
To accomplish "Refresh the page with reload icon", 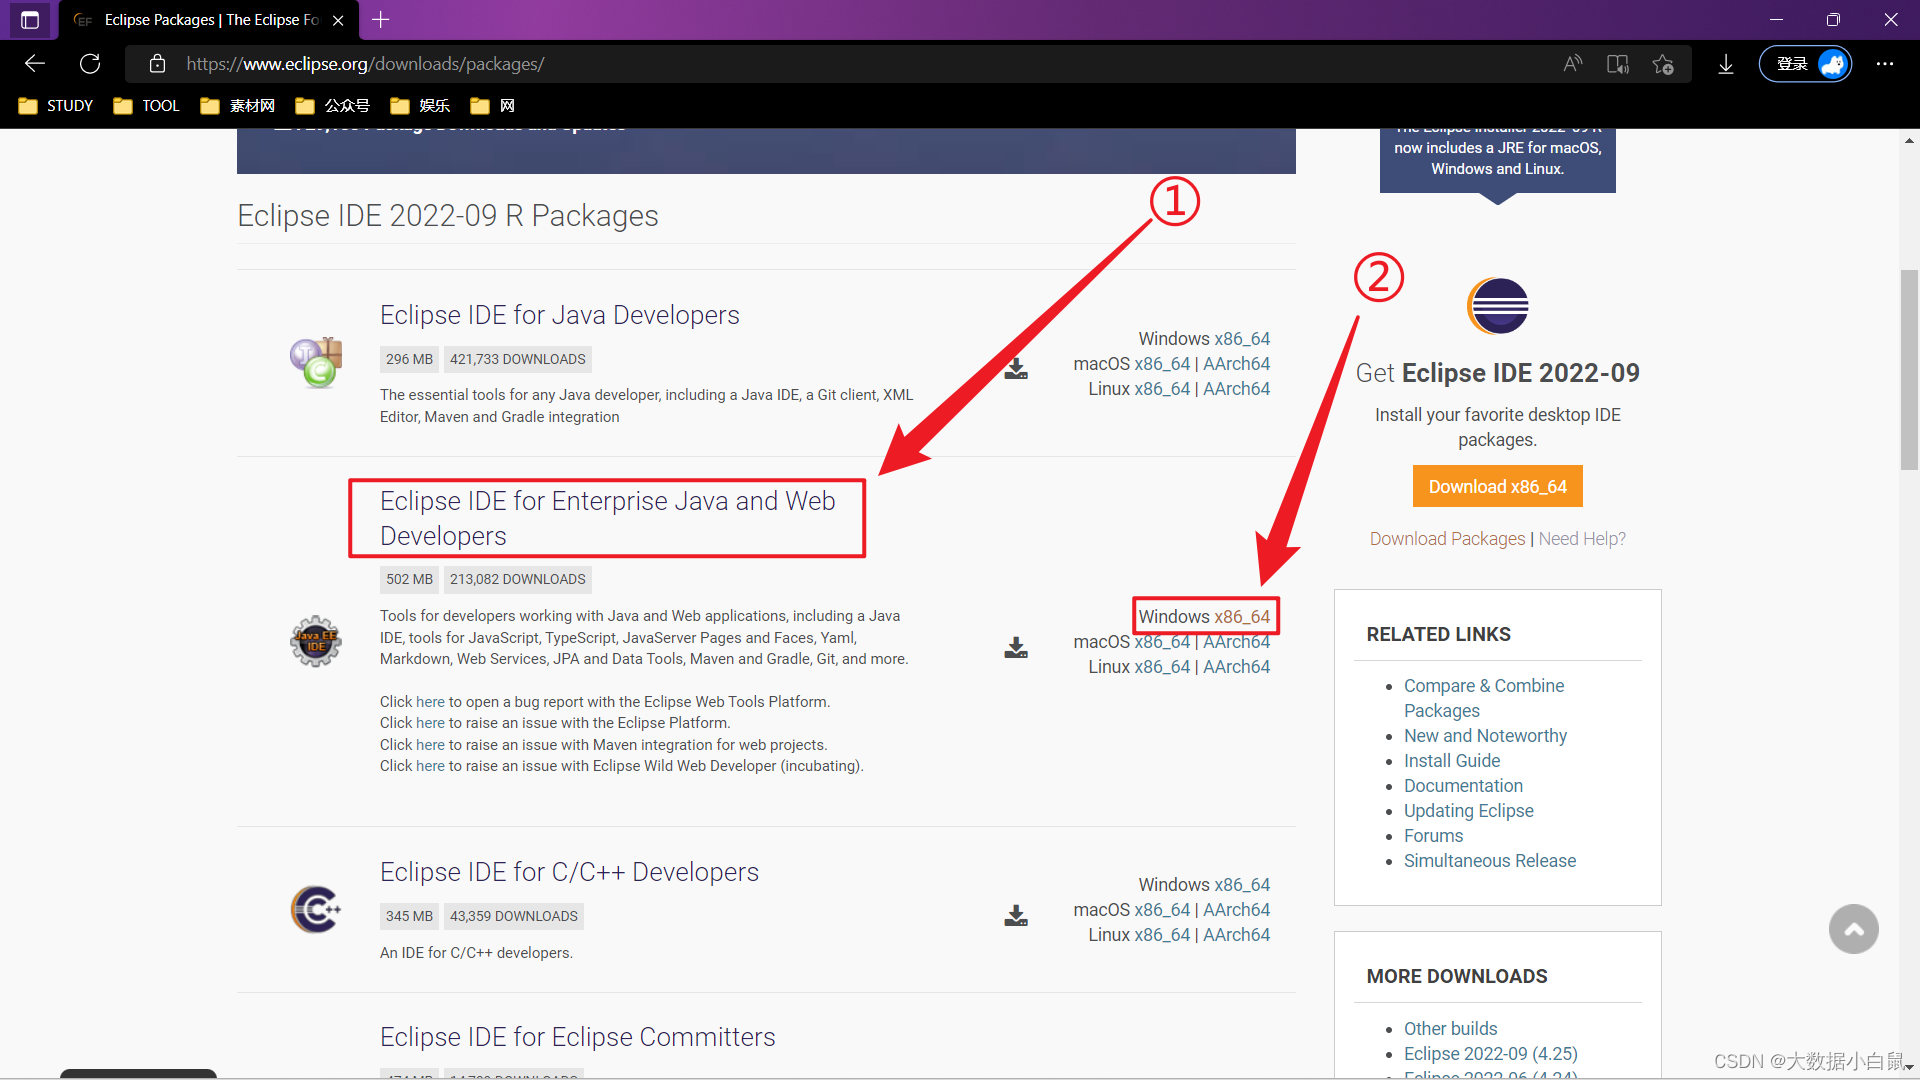I will (90, 64).
